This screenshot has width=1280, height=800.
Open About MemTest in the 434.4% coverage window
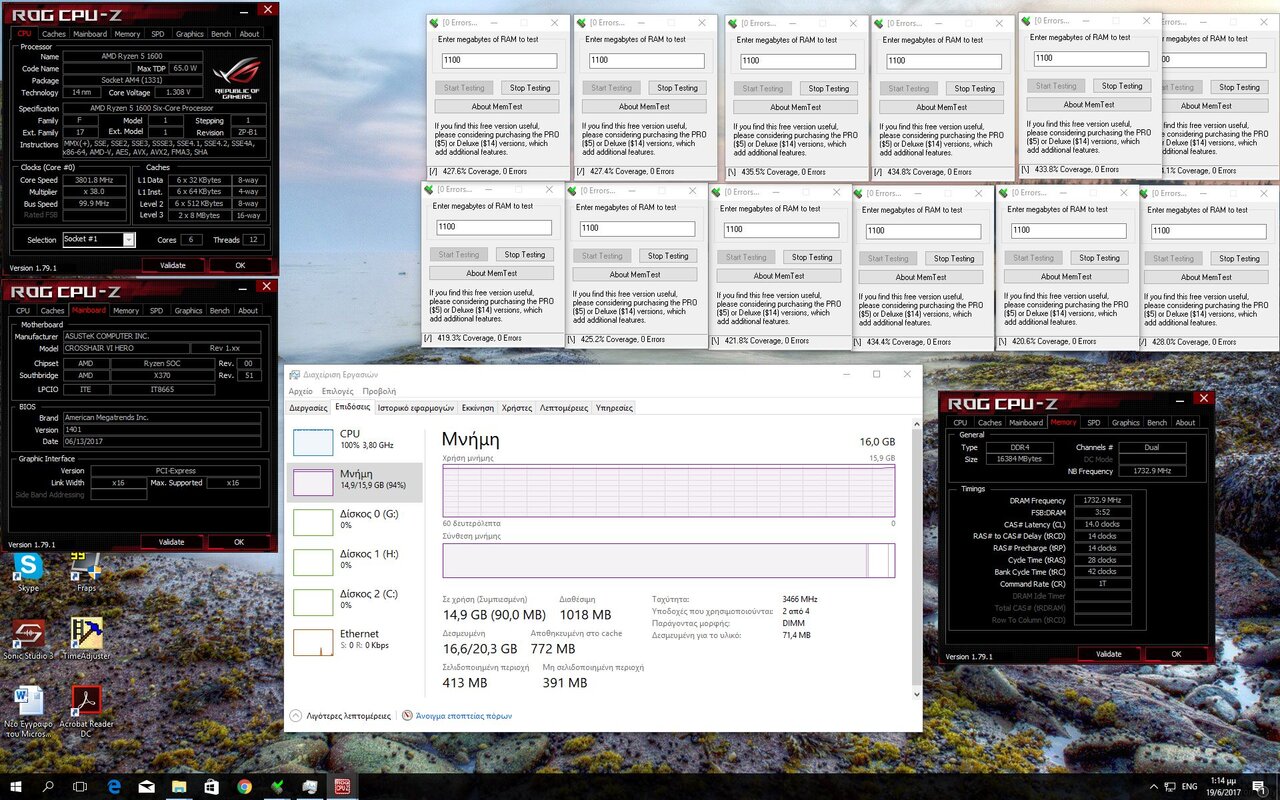pyautogui.click(x=921, y=277)
